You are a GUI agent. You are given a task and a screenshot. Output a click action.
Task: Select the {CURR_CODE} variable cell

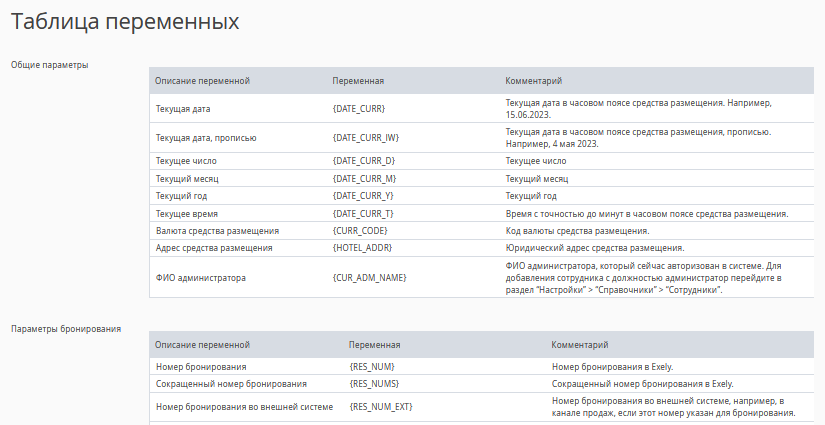[360, 231]
